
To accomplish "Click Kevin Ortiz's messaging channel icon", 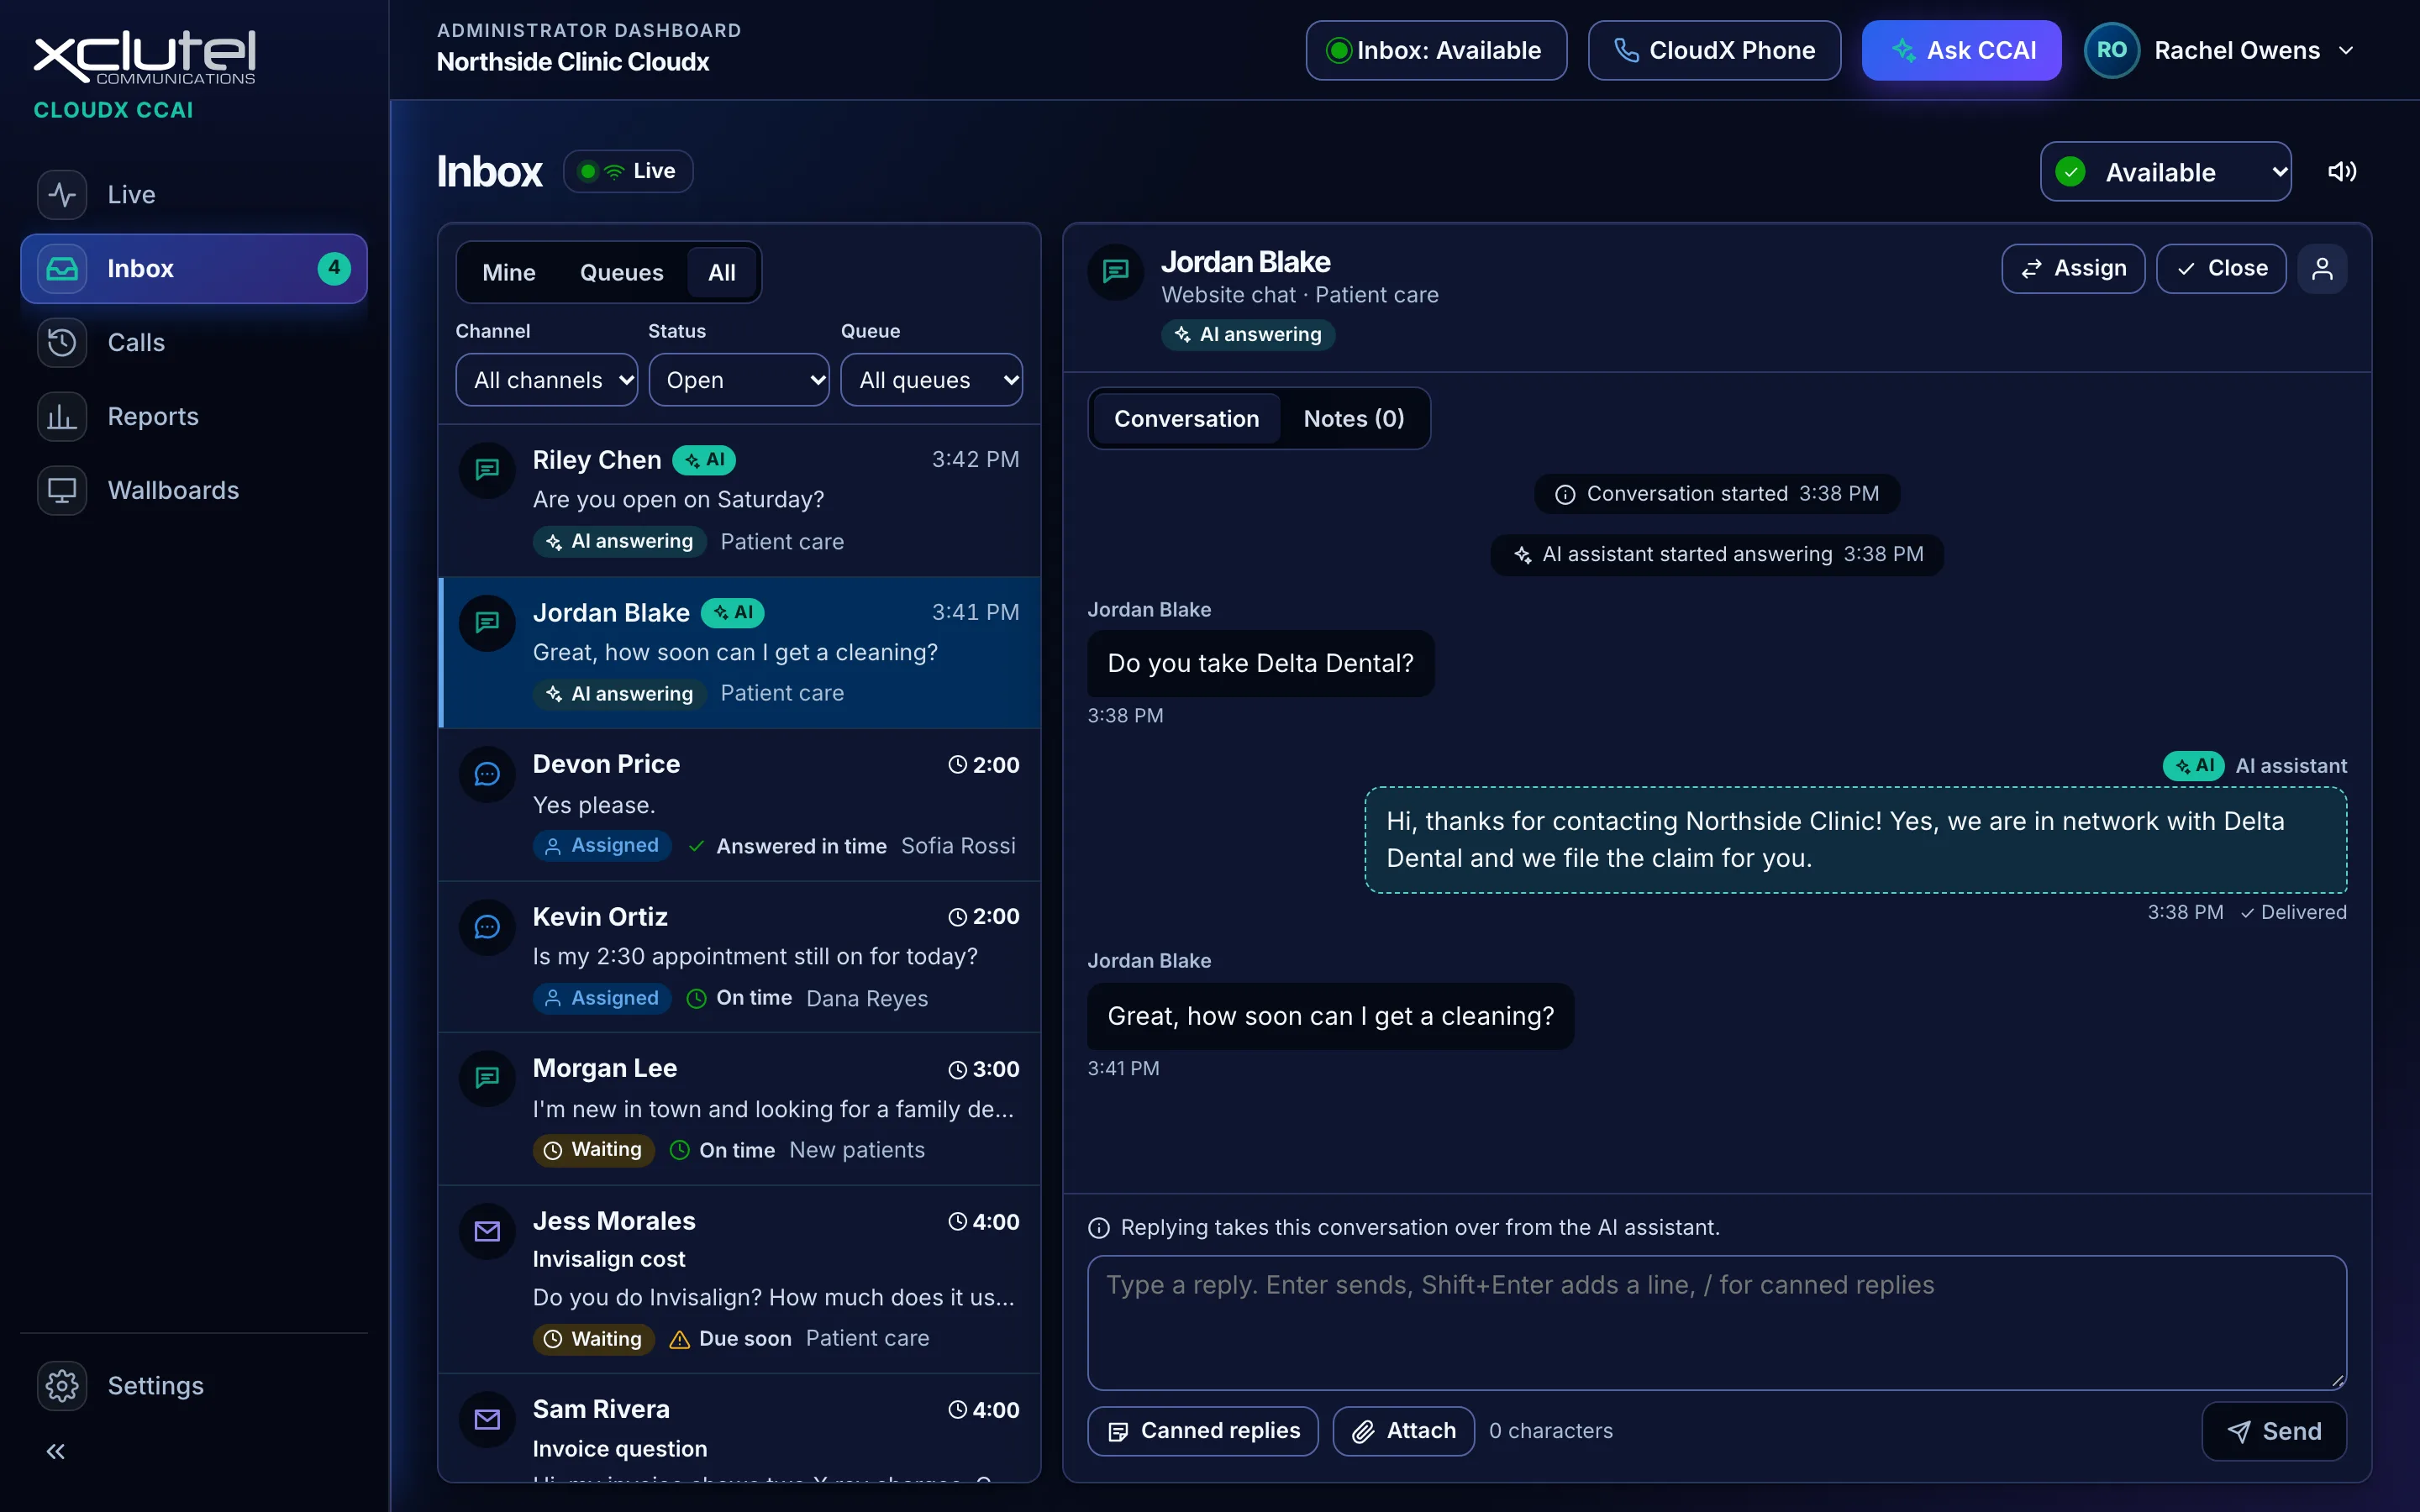I will (x=487, y=927).
